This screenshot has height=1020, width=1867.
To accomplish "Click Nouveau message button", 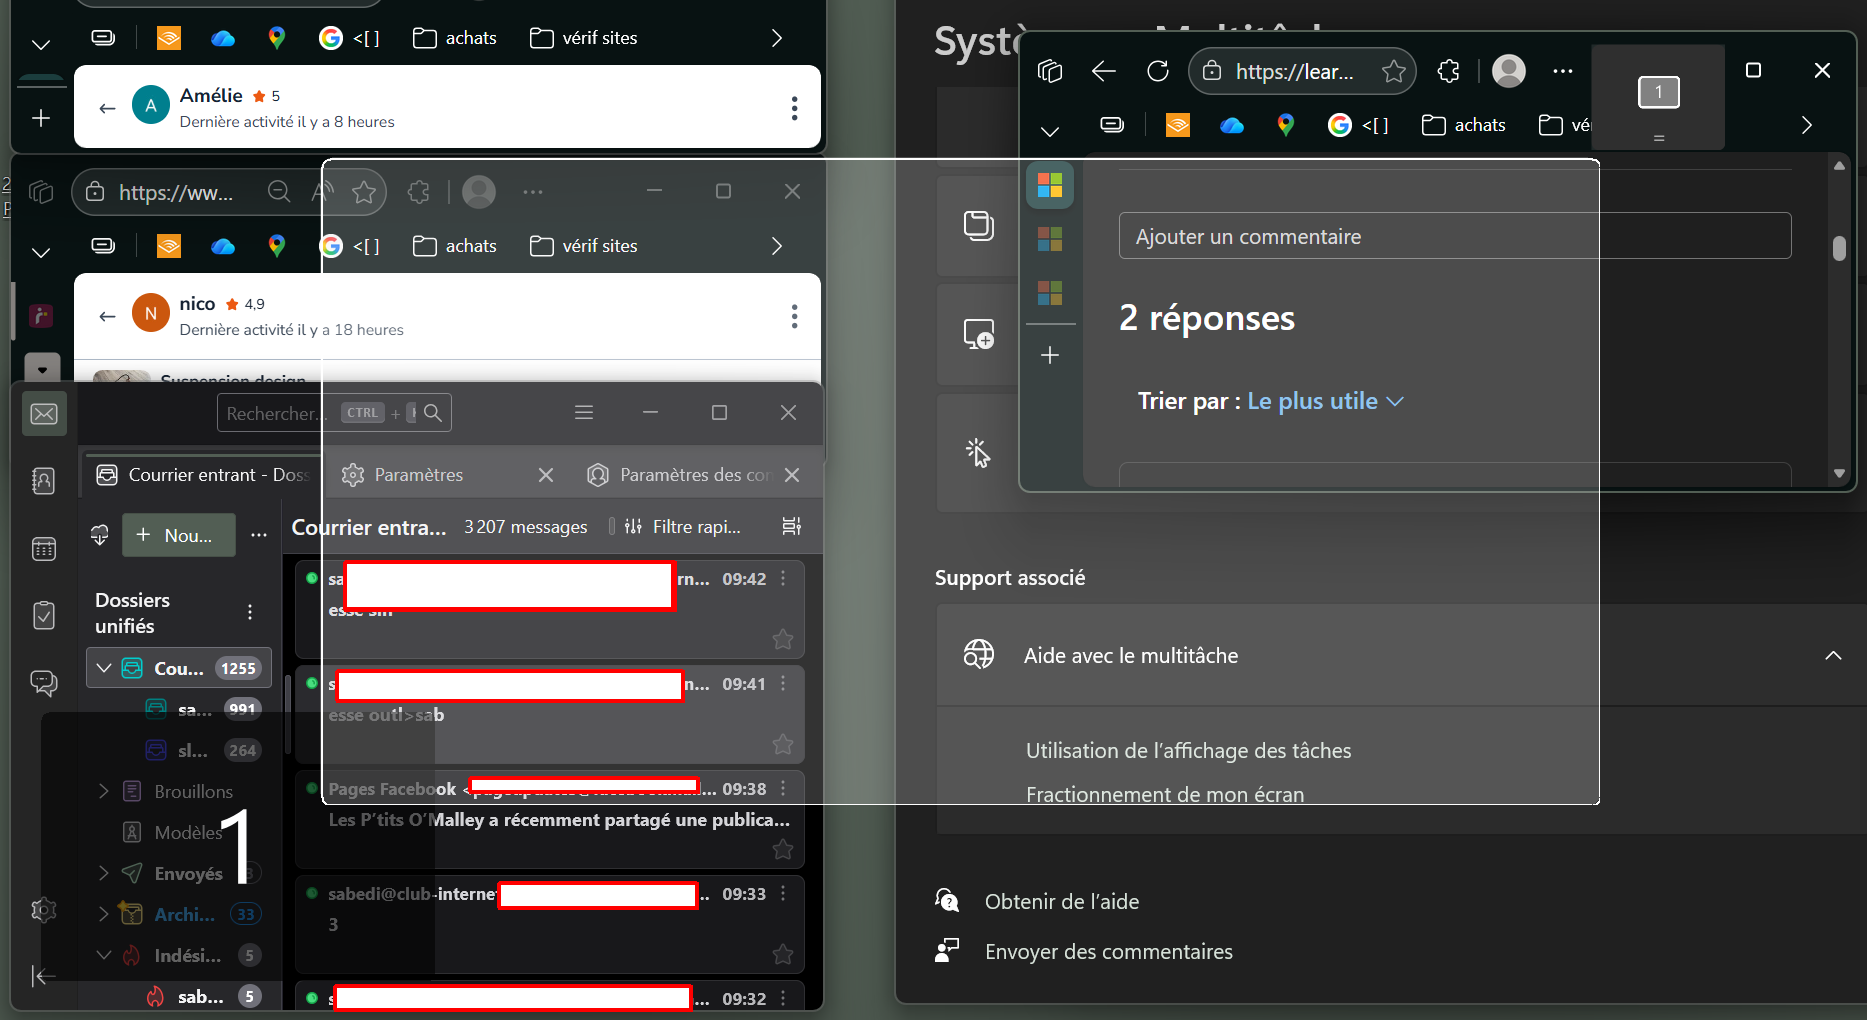I will point(178,535).
